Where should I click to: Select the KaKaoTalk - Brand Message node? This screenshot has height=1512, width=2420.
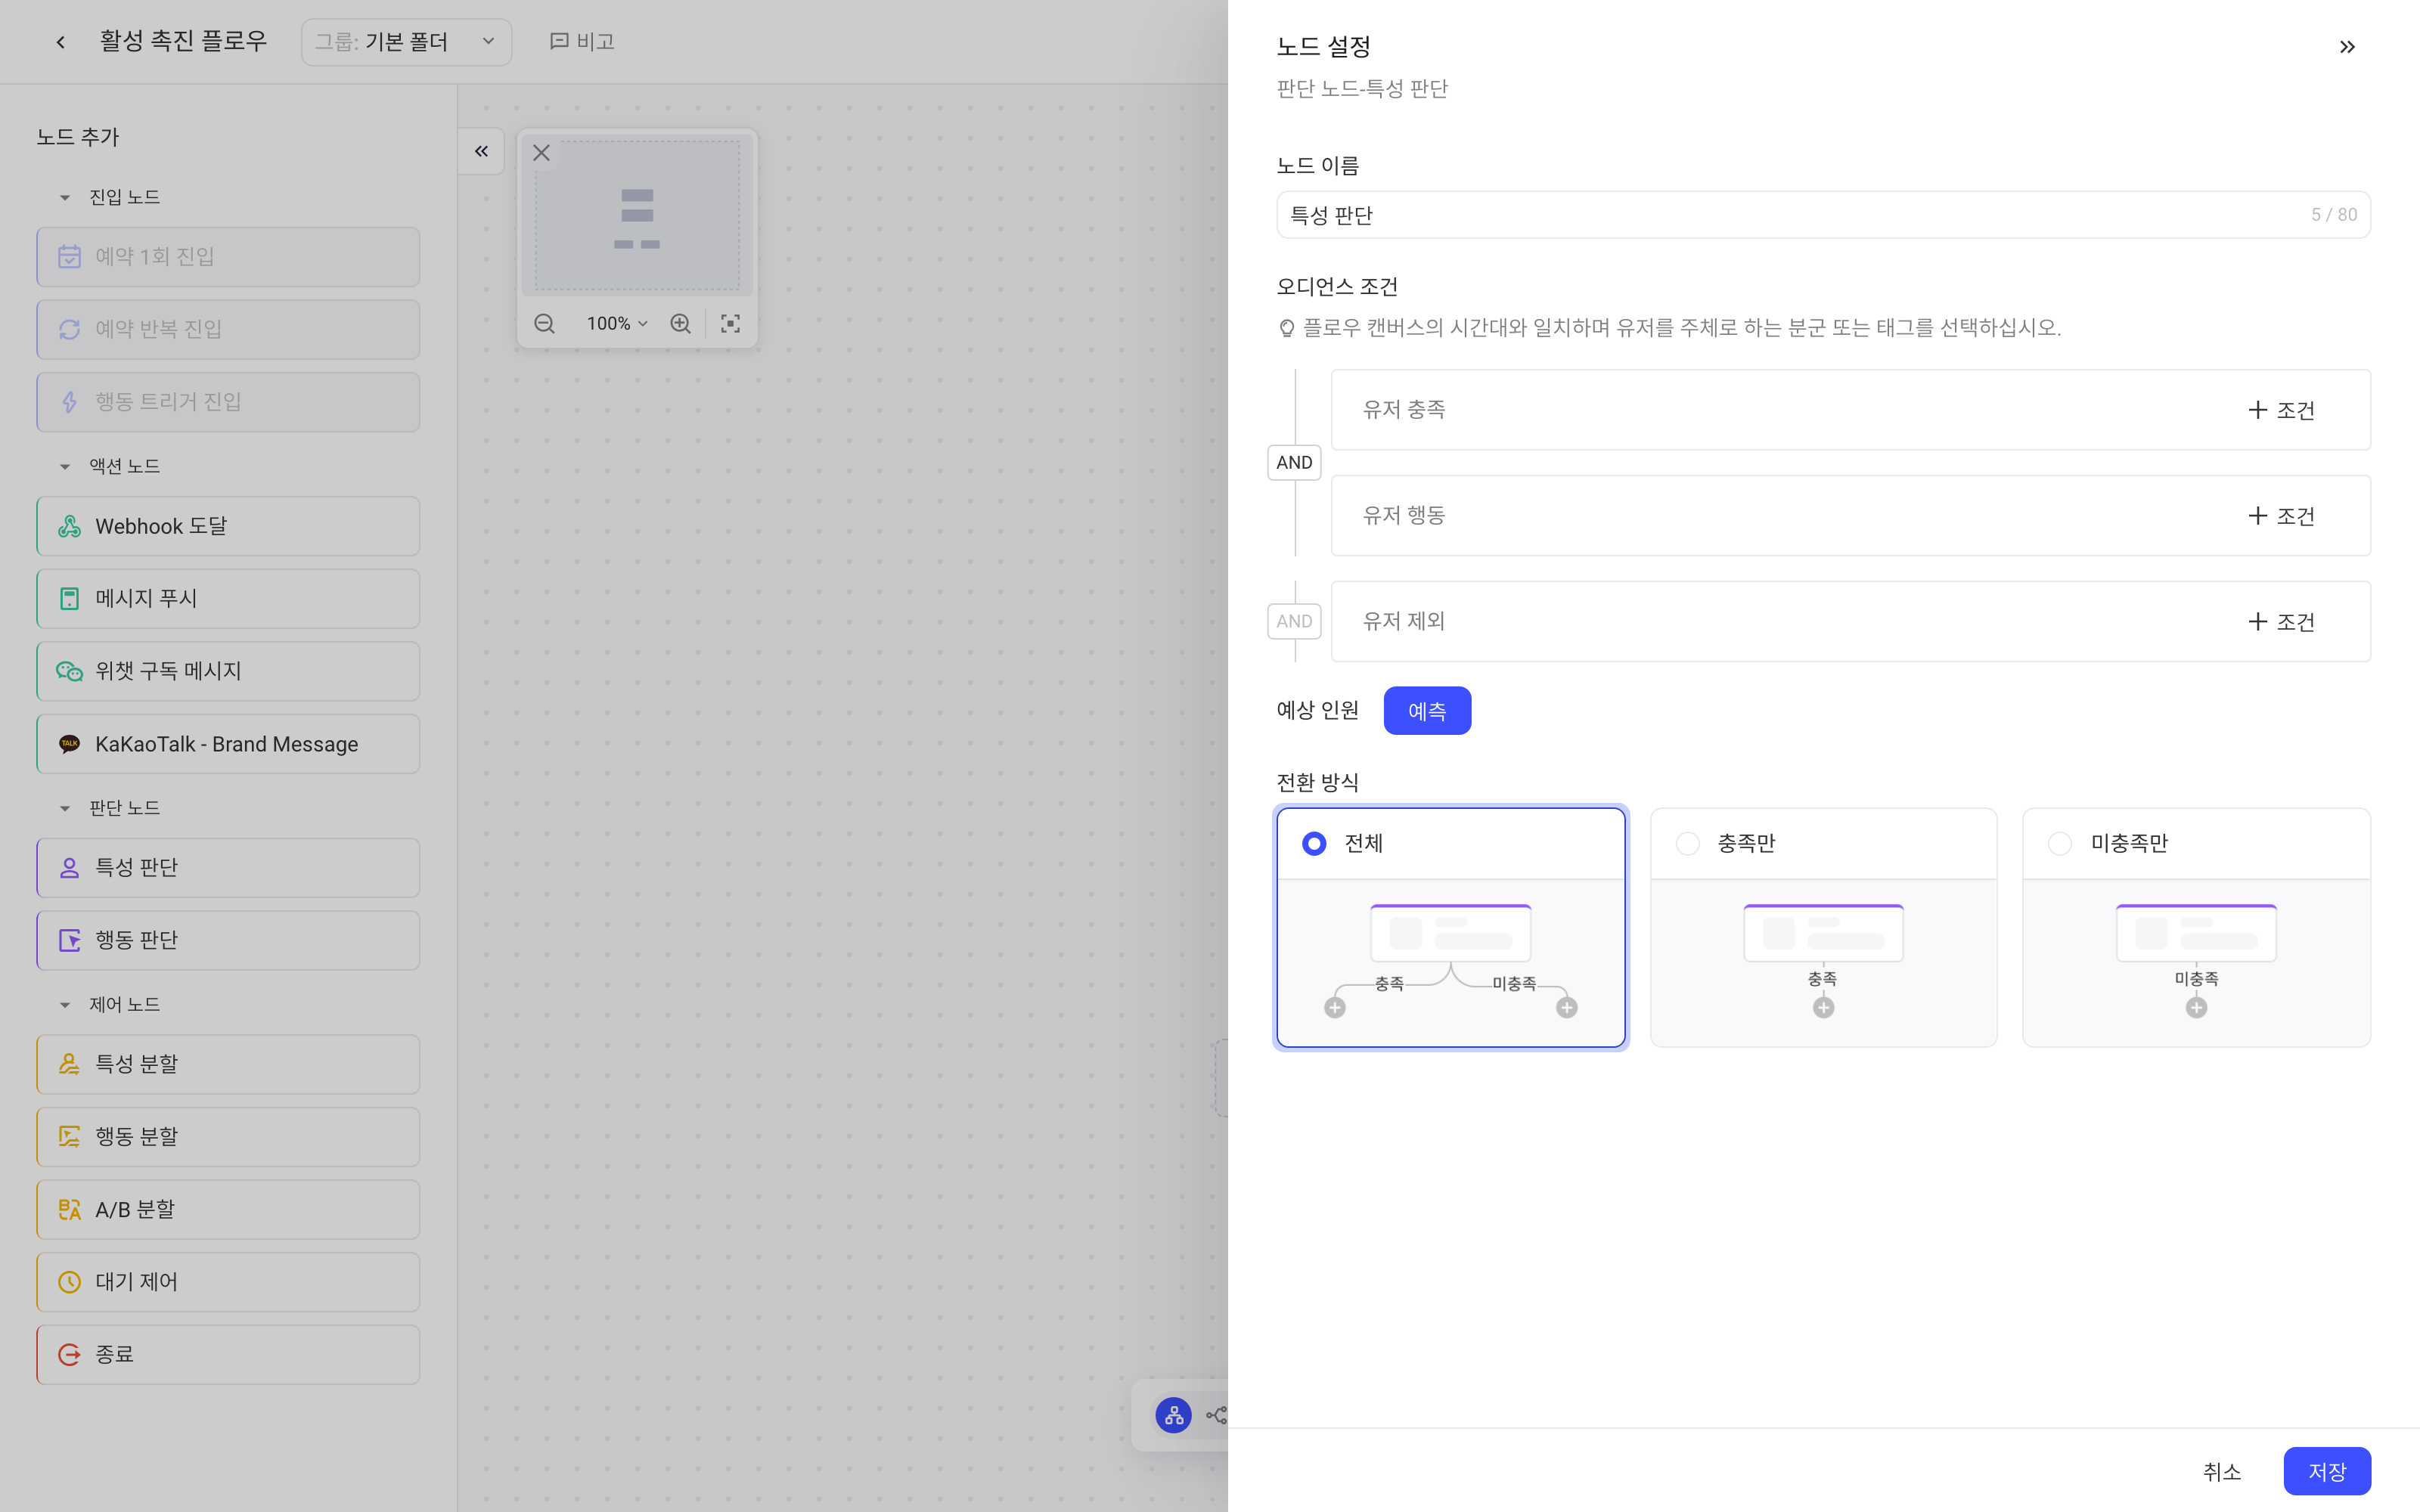pyautogui.click(x=228, y=744)
